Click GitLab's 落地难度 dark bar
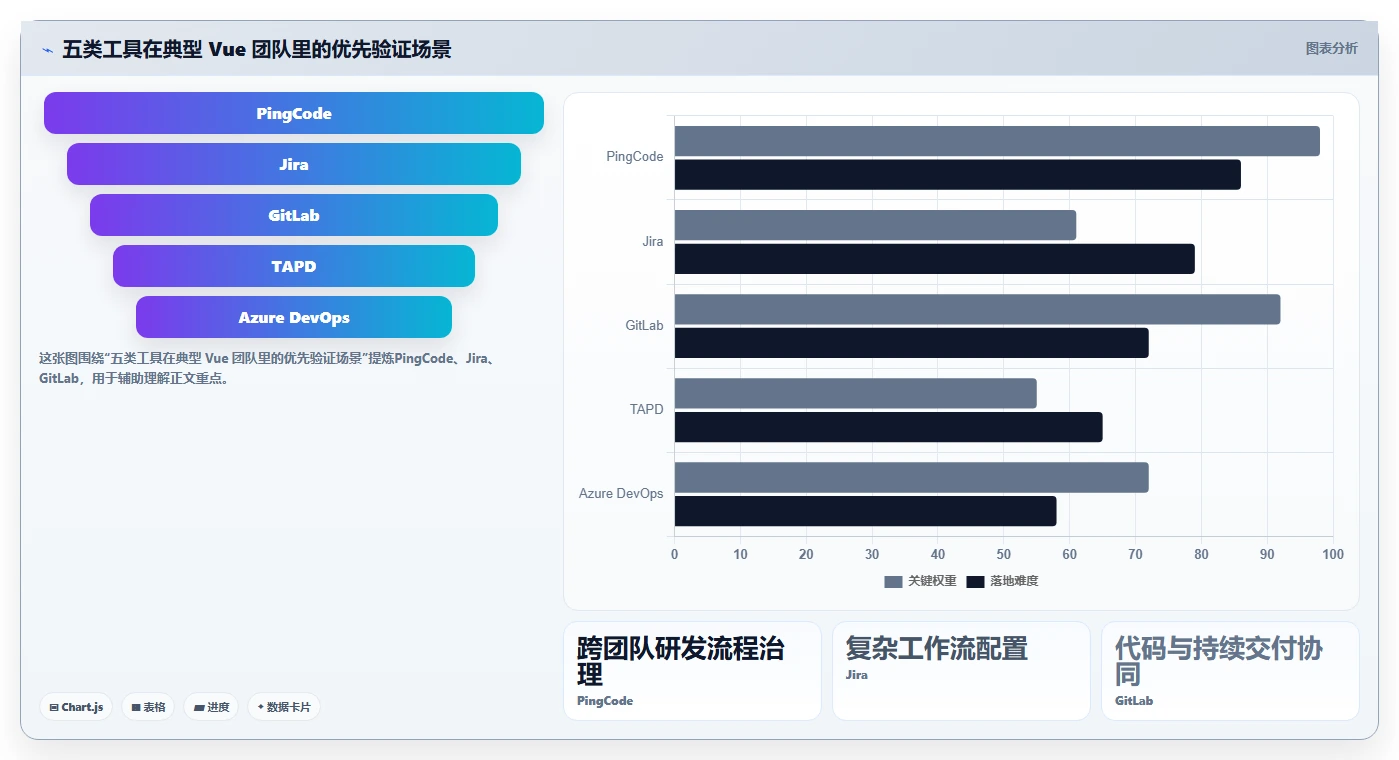Viewport: 1399px width, 760px height. point(912,343)
